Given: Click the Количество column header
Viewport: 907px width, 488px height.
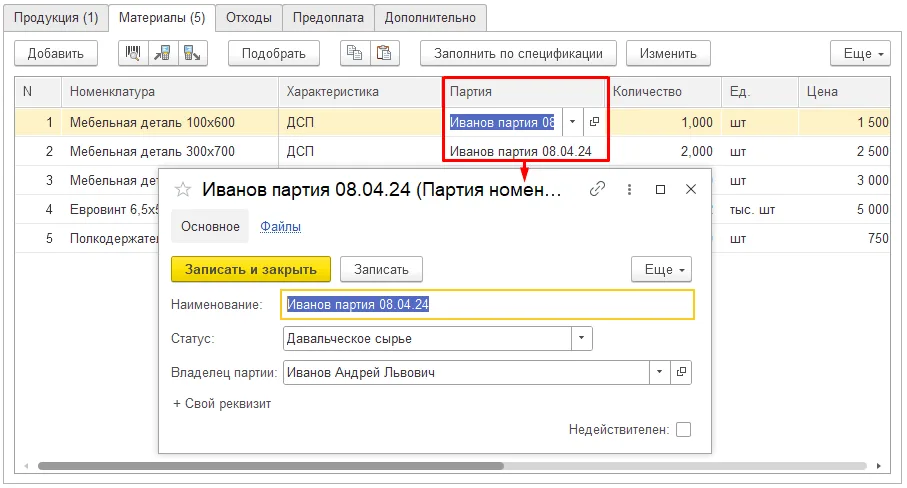Looking at the screenshot, I should 663,91.
